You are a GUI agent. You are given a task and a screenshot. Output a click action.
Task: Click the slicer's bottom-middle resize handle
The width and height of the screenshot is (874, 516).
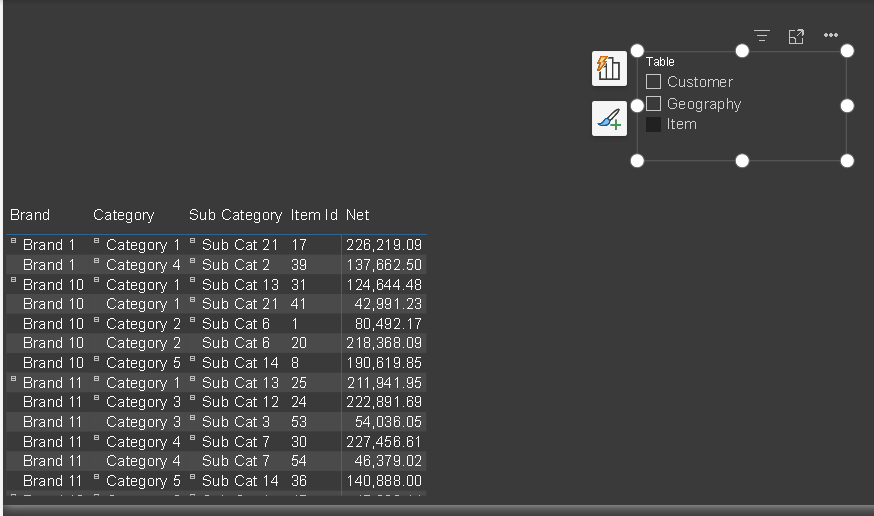tap(742, 161)
